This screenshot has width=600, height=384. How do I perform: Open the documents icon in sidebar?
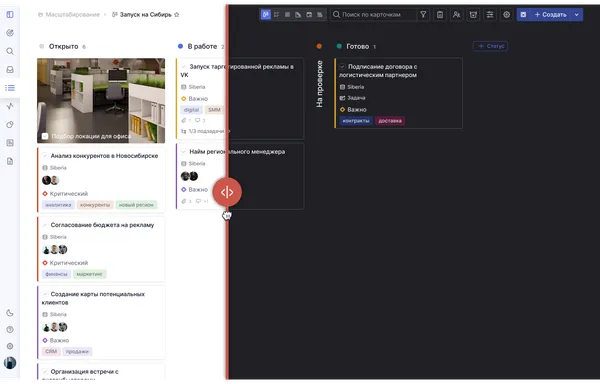click(x=10, y=161)
